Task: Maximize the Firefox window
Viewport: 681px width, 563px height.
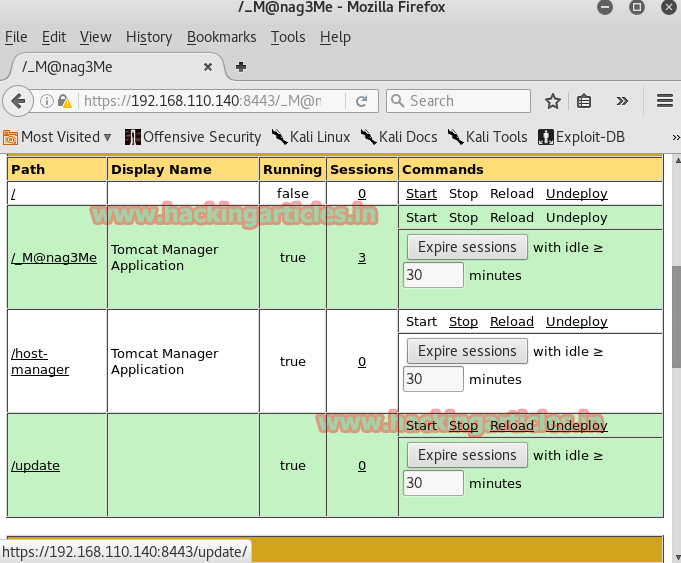Action: point(637,7)
